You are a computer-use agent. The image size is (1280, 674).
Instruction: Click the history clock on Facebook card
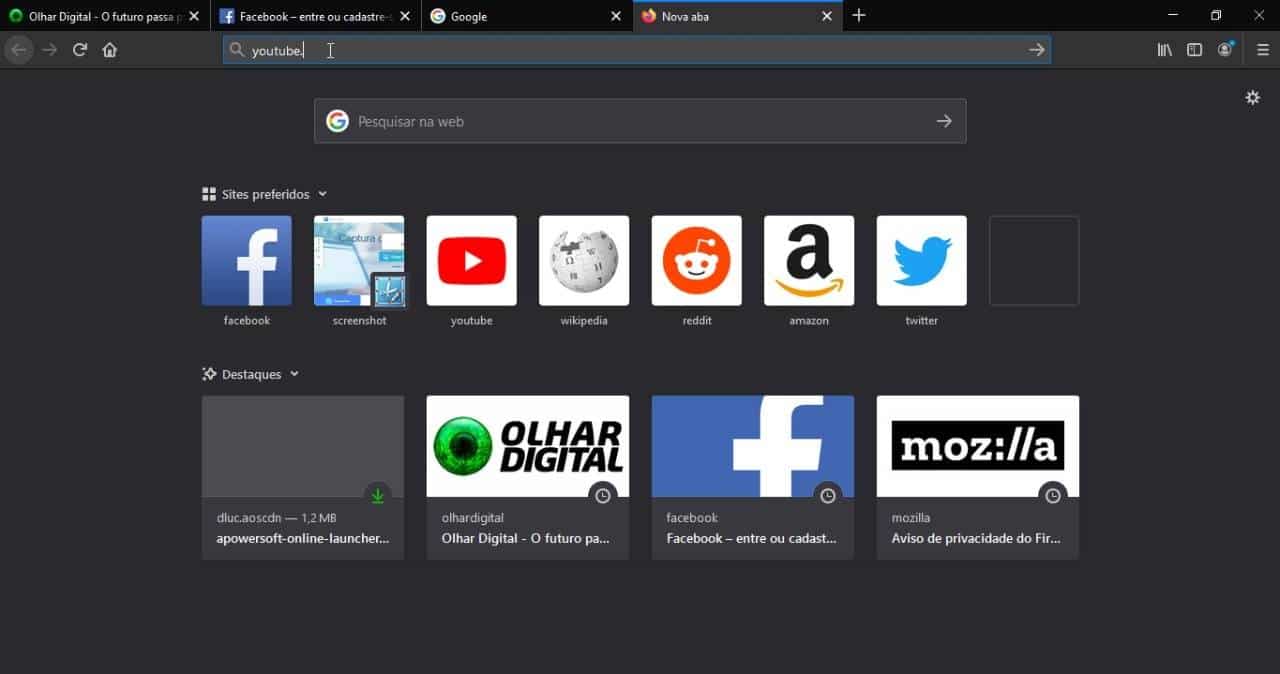pyautogui.click(x=827, y=495)
